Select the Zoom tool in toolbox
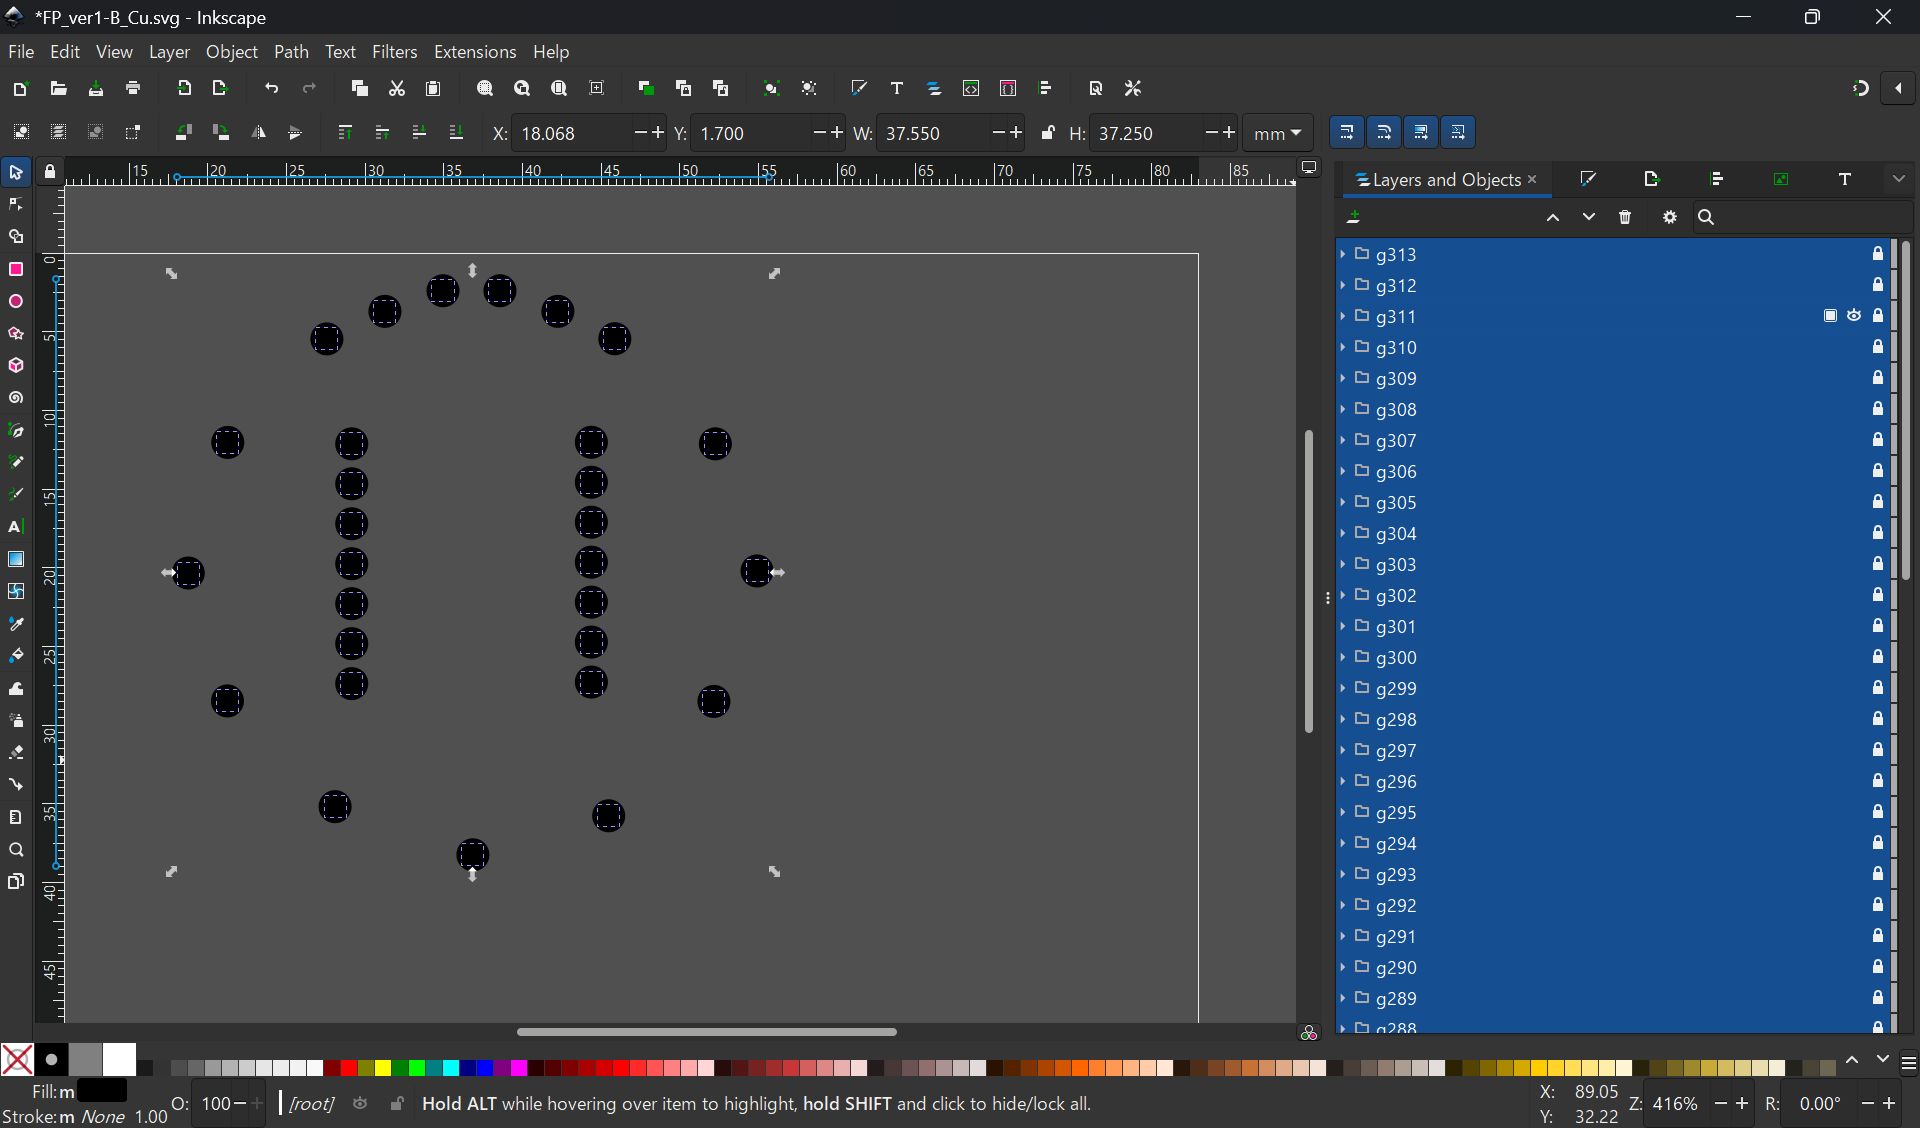 (x=16, y=850)
